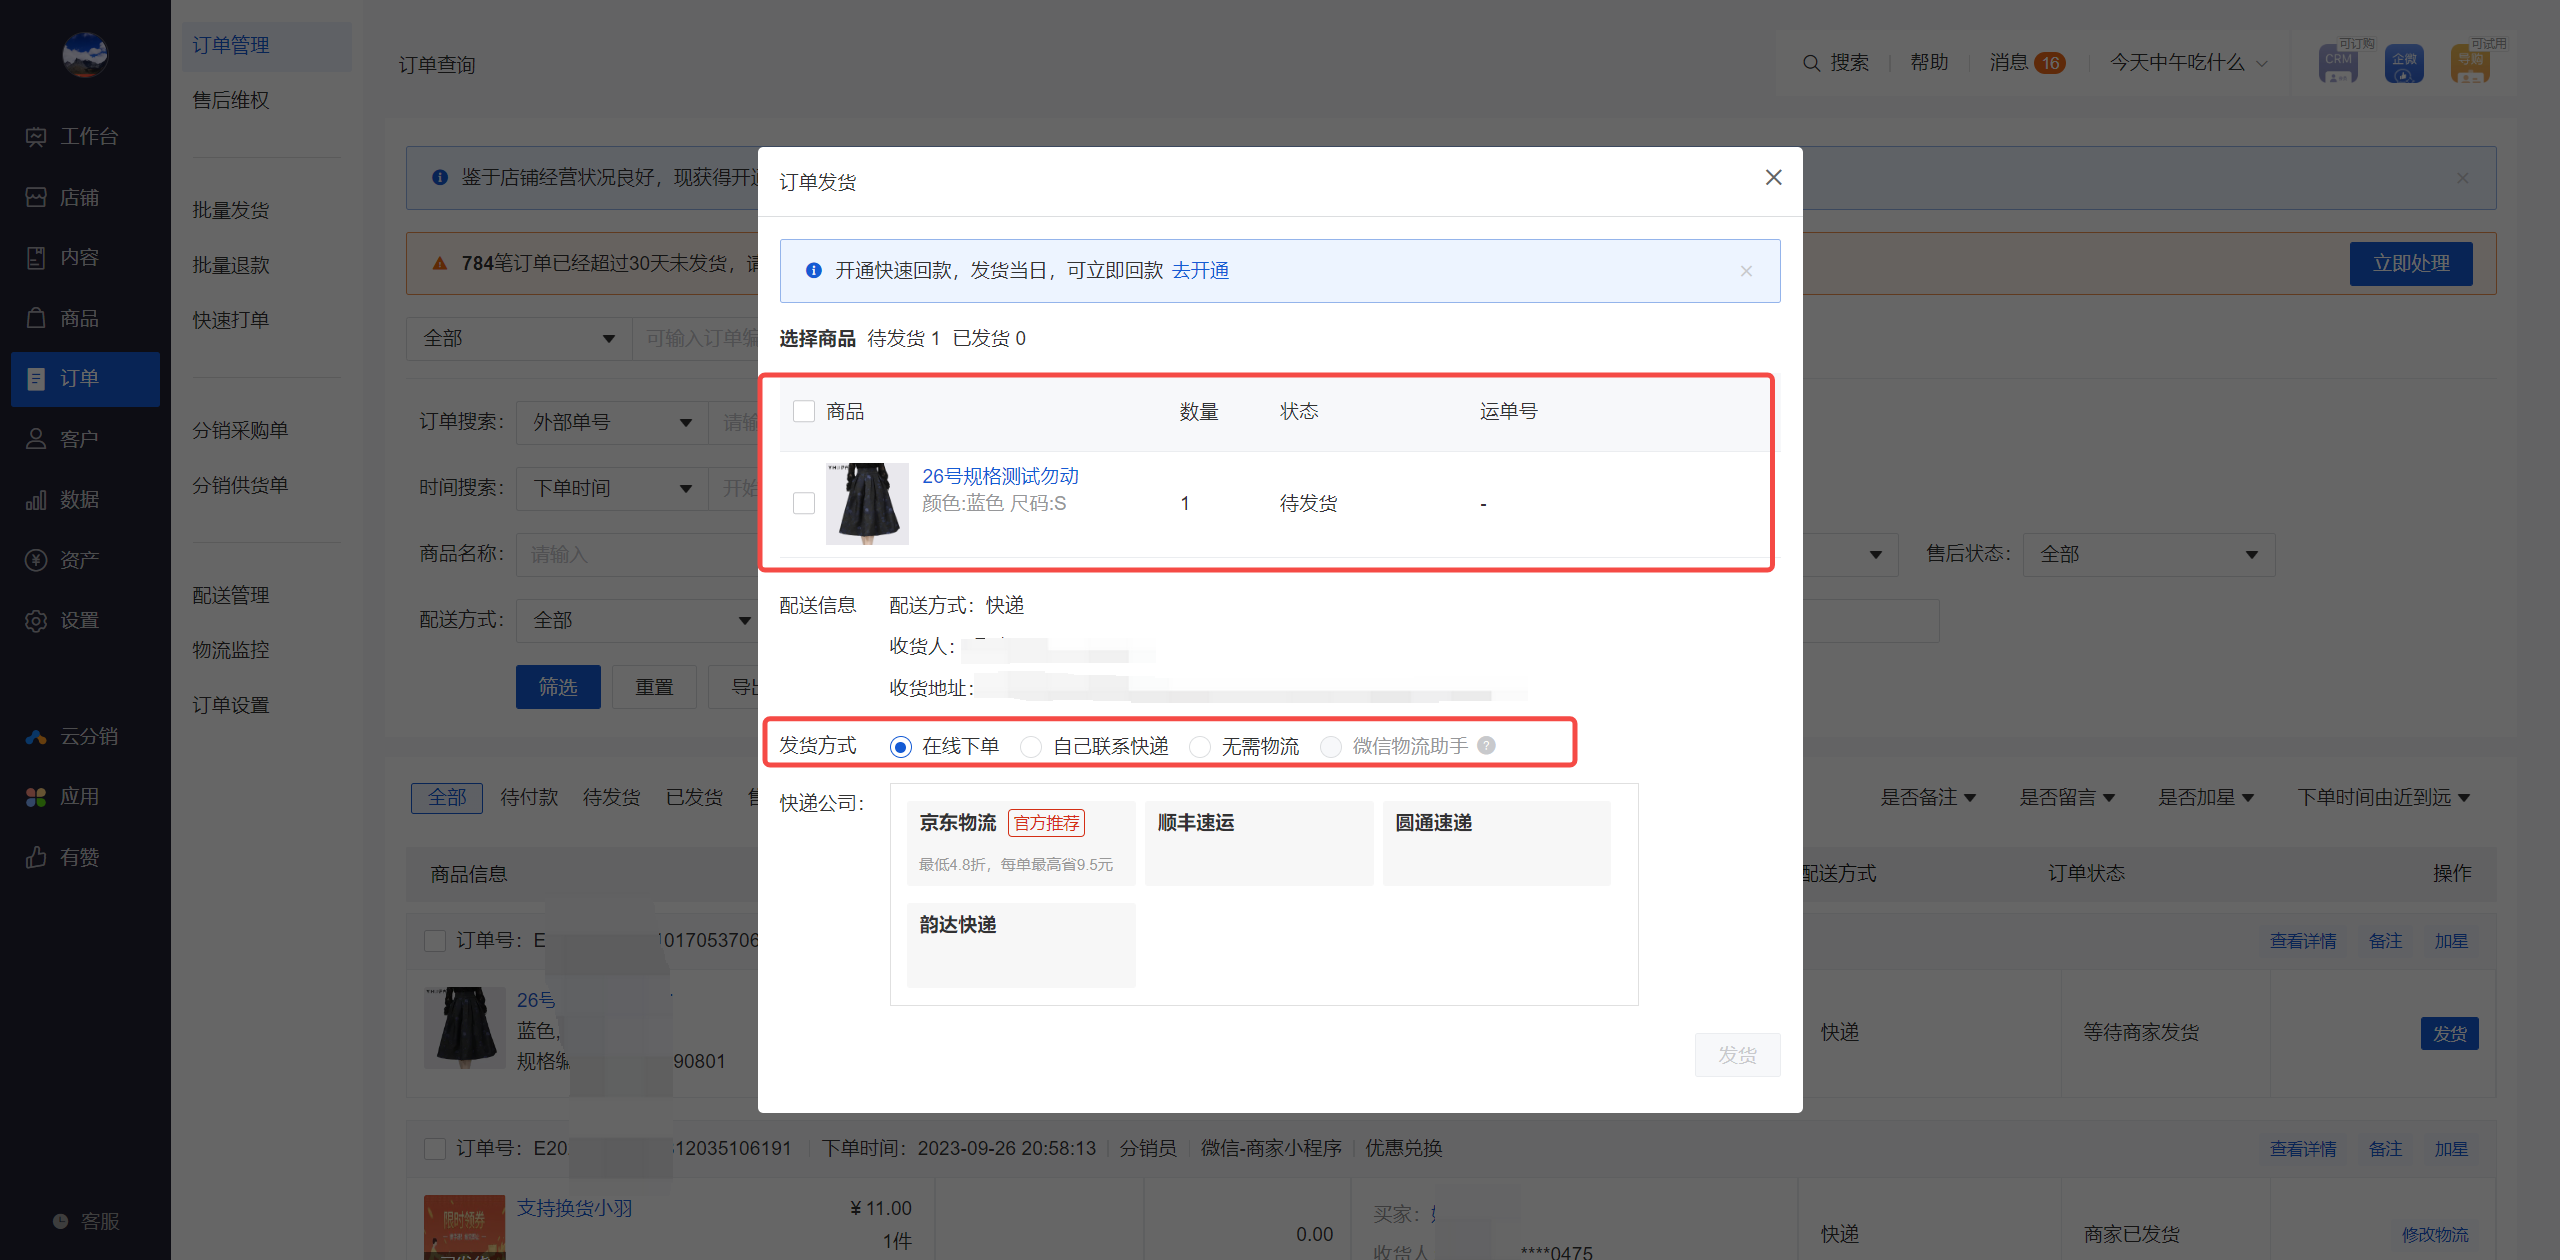
Task: Open the 外部单号 order search dropdown
Action: pos(612,422)
